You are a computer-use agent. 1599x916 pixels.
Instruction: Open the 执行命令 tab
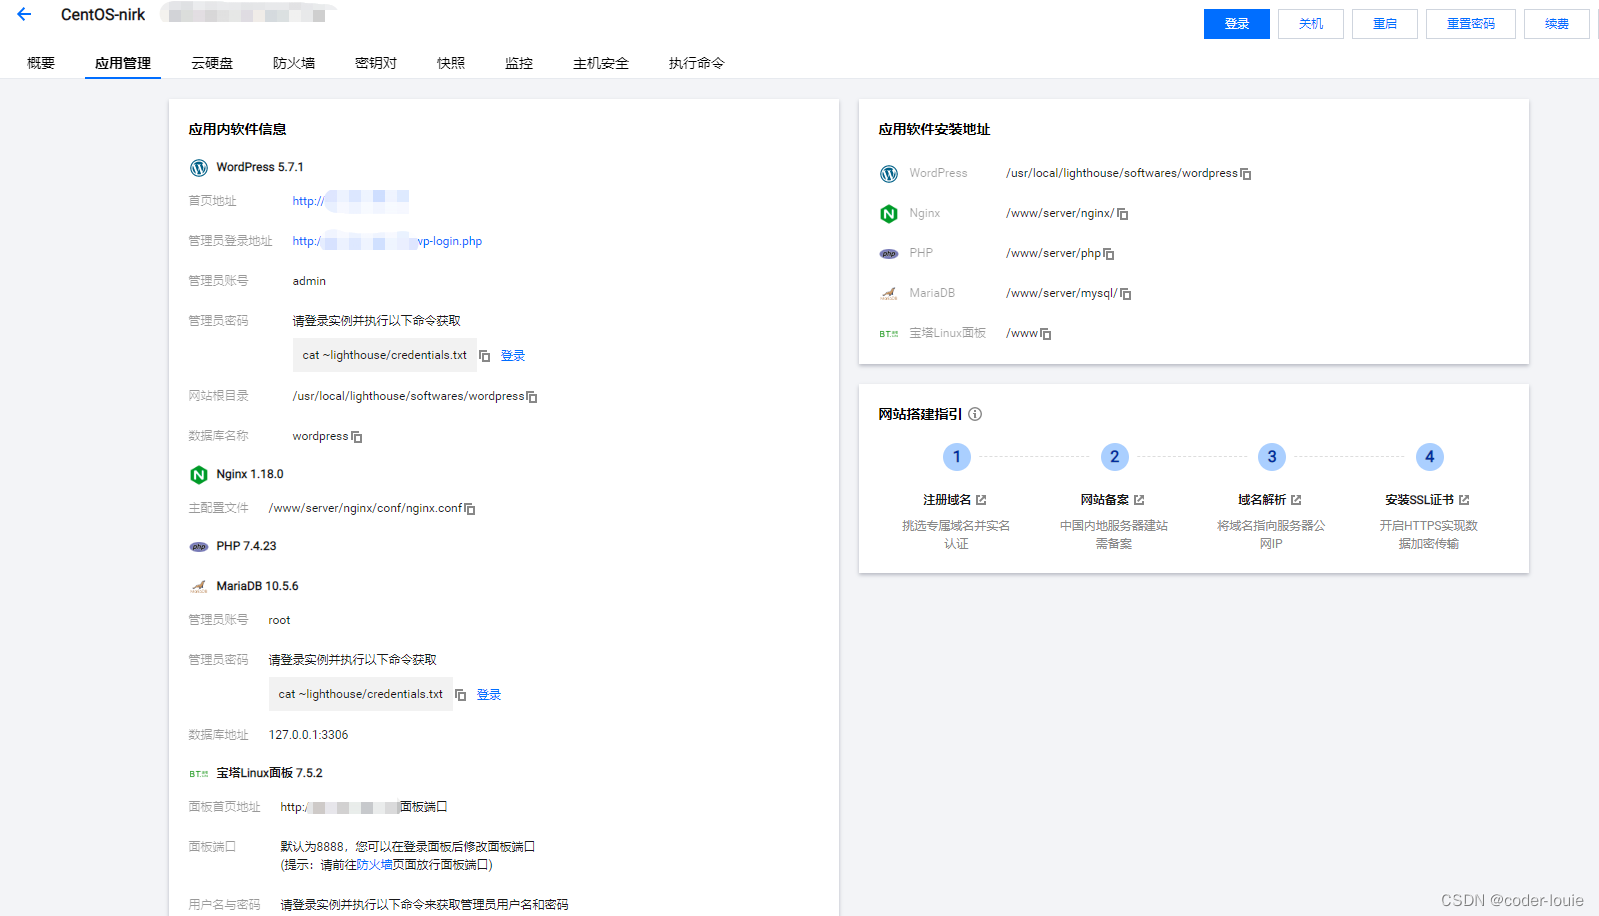click(x=697, y=63)
